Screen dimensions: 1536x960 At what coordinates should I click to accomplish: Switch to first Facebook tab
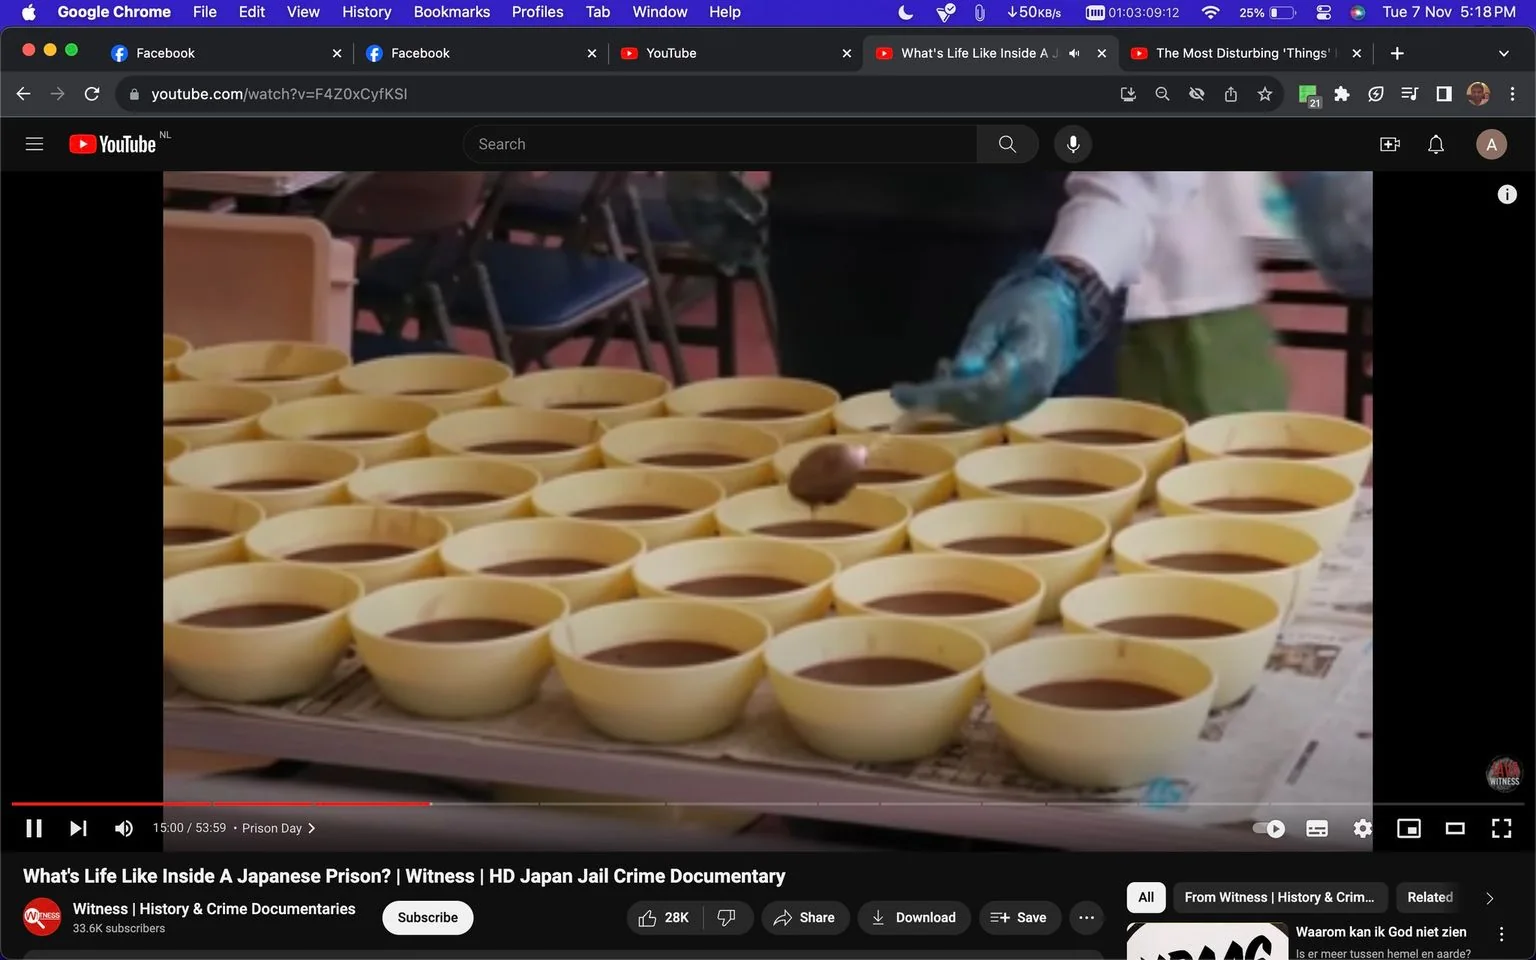[225, 53]
